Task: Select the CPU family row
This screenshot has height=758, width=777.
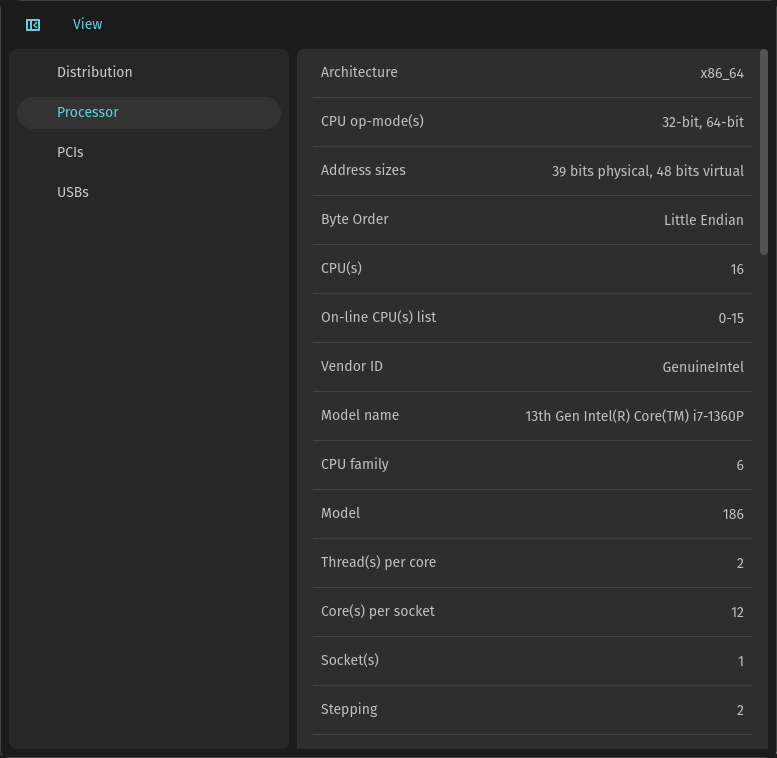Action: coord(532,465)
